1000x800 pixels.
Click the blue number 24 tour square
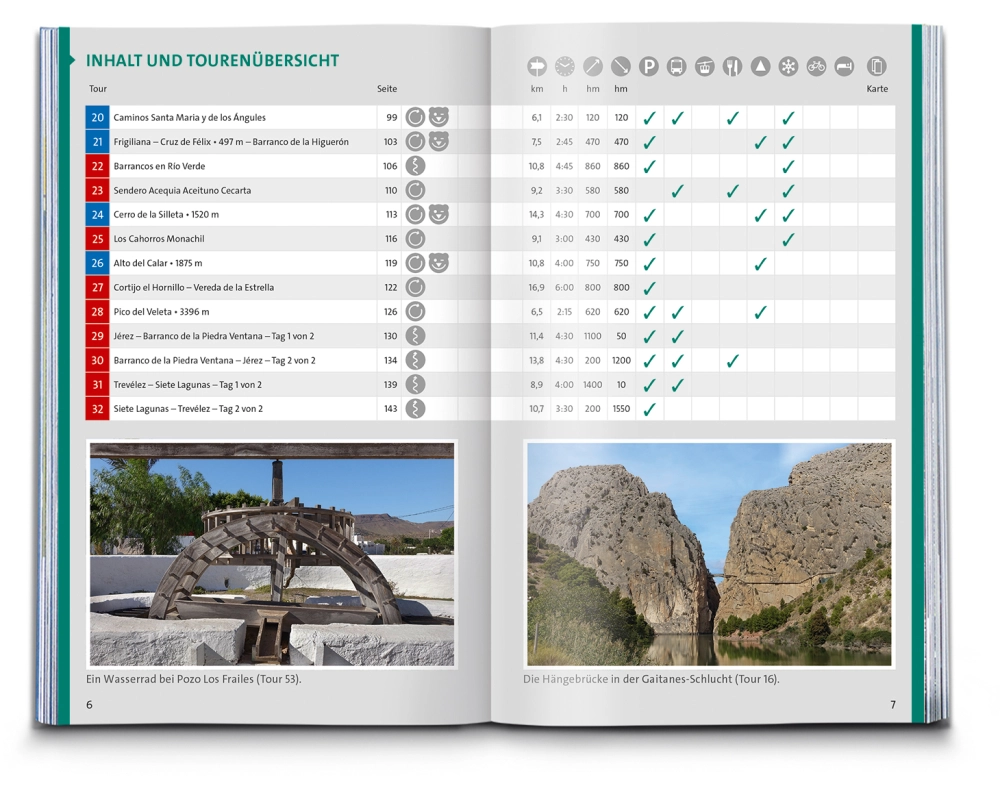tap(97, 214)
